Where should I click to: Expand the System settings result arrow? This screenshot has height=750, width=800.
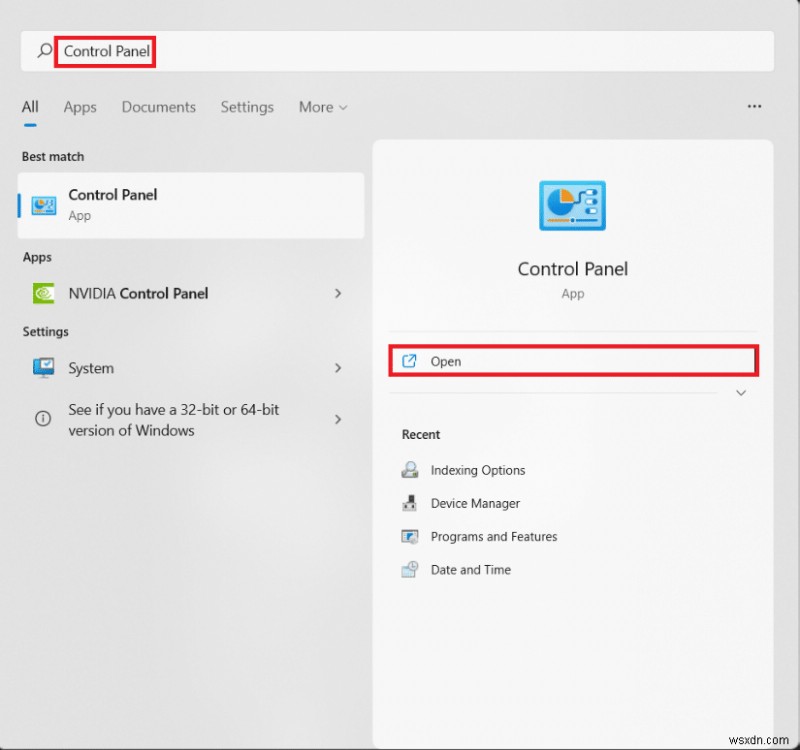(x=338, y=368)
